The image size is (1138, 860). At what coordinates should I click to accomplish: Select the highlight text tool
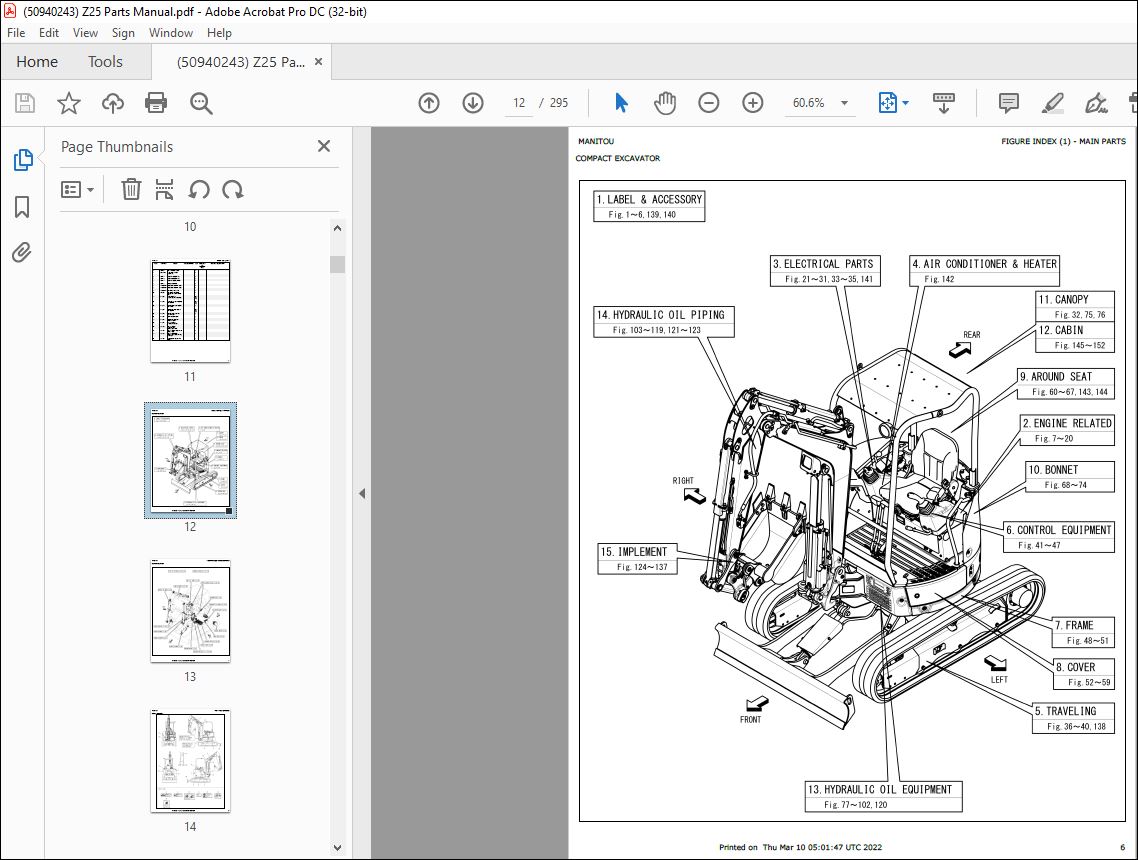(1052, 103)
